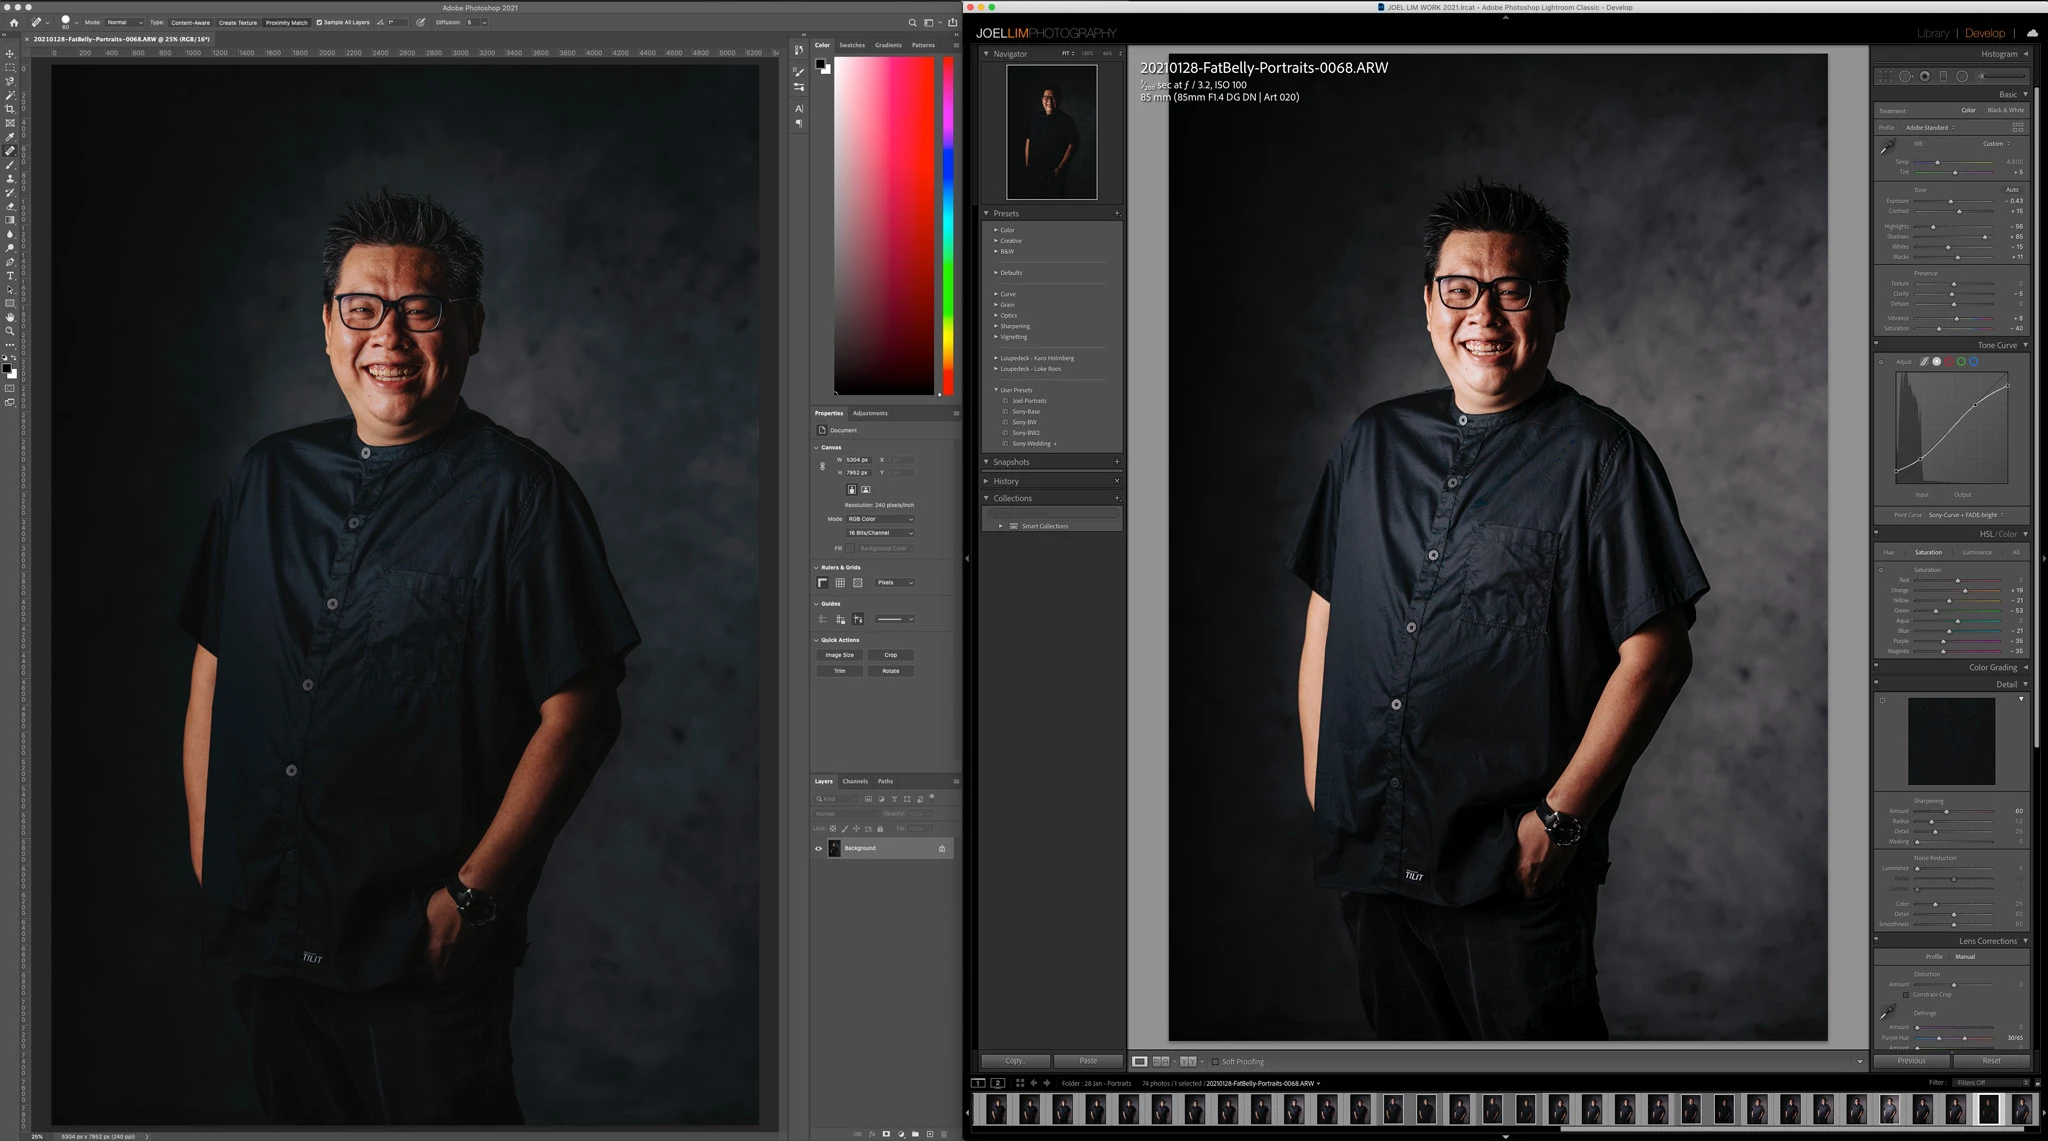Image resolution: width=2048 pixels, height=1141 pixels.
Task: Click the Exposure slider in Basic panel
Action: click(x=1950, y=201)
